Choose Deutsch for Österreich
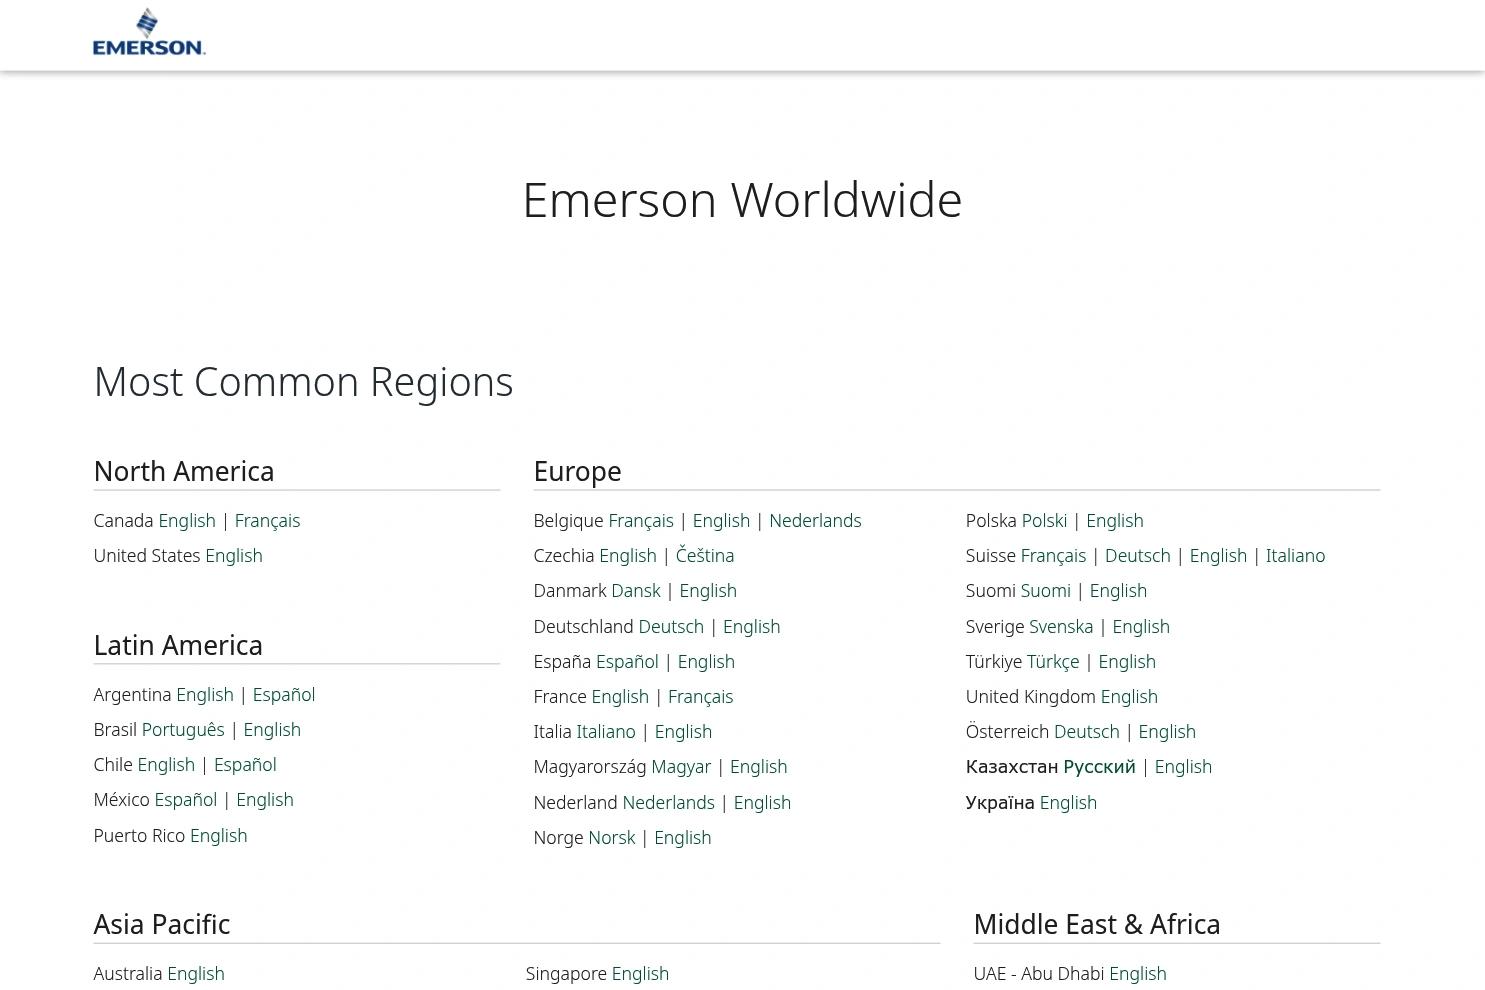This screenshot has height=990, width=1485. click(1087, 731)
